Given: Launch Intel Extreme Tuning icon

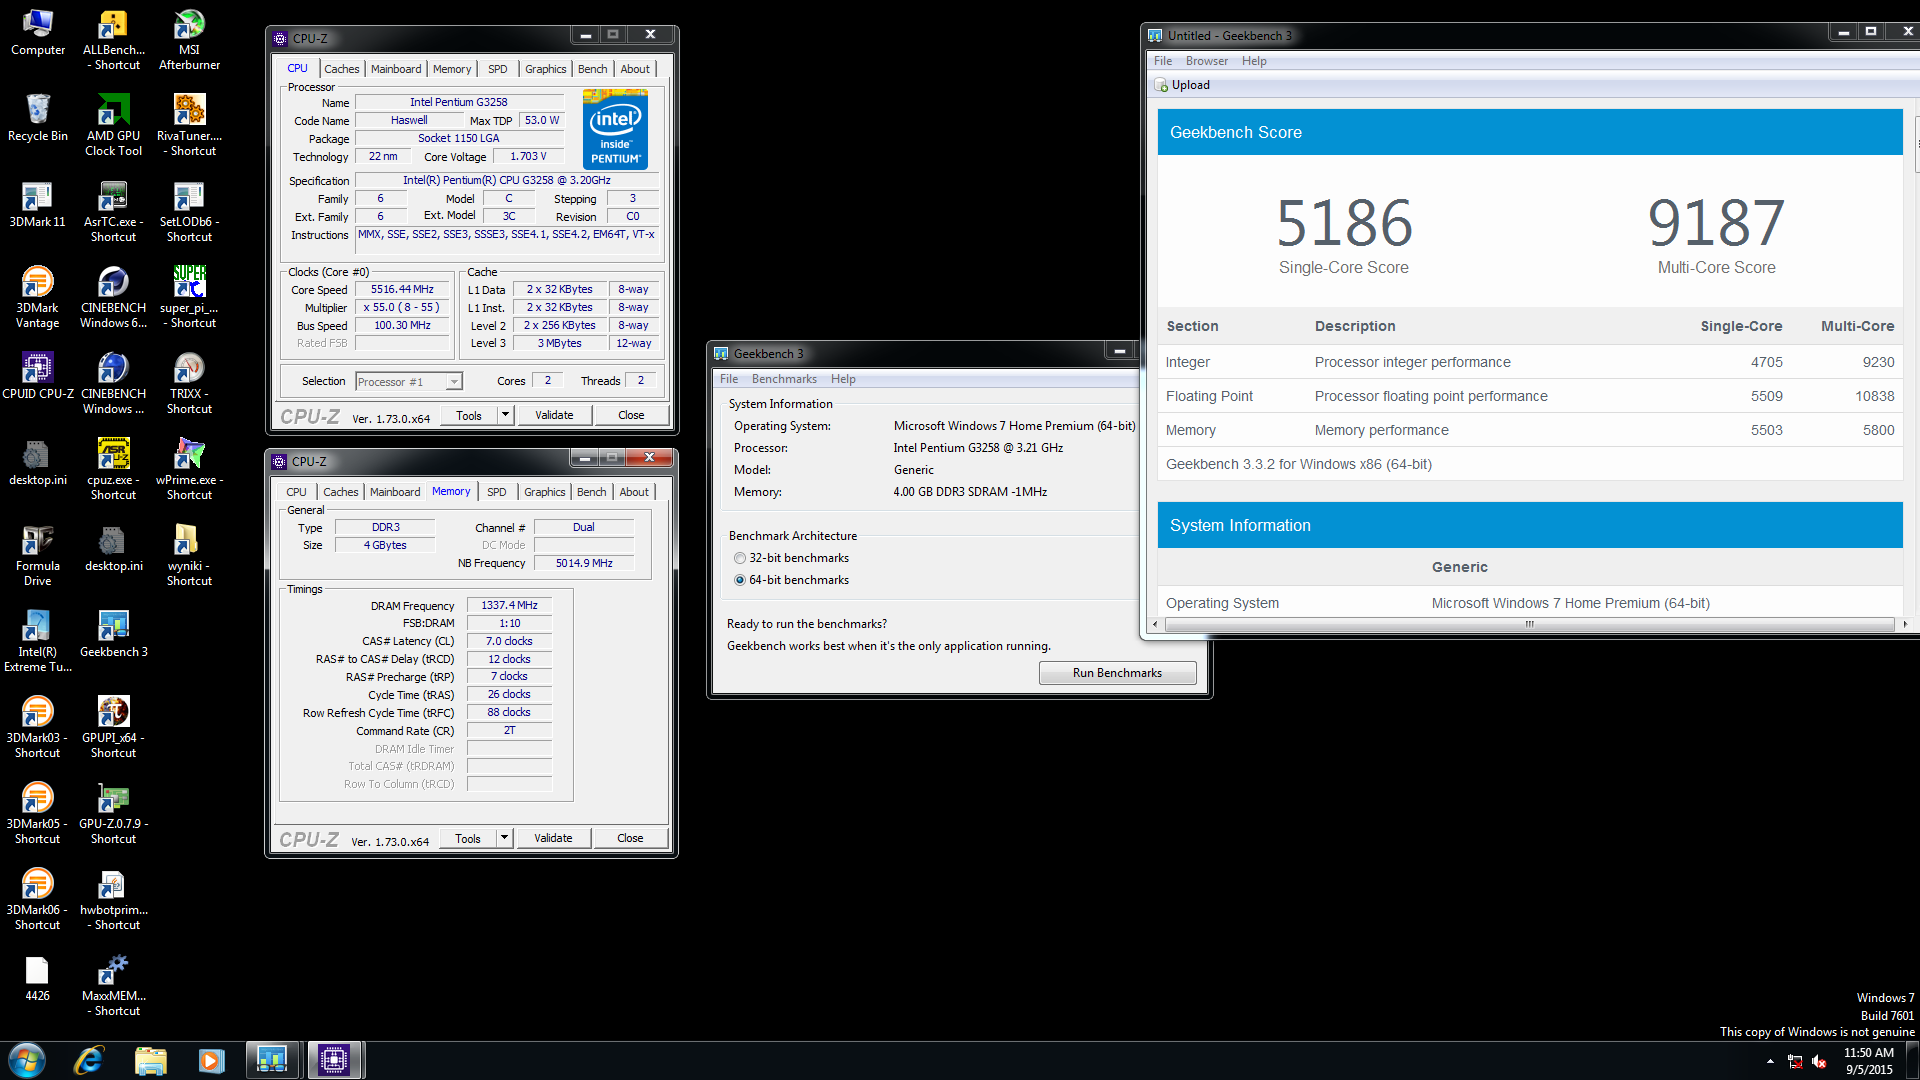Looking at the screenshot, I should point(38,642).
